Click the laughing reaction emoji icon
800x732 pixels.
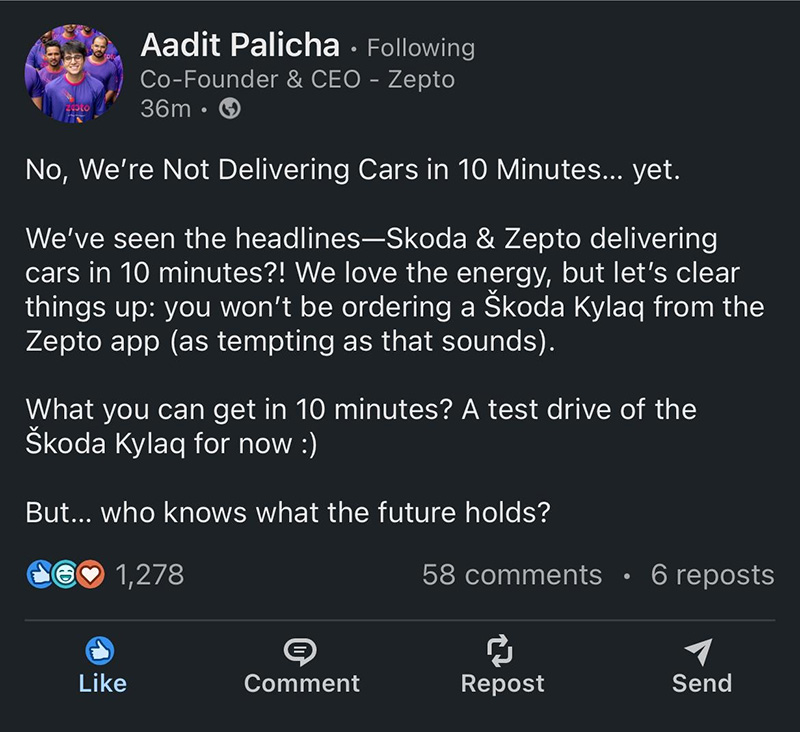pyautogui.click(x=64, y=575)
